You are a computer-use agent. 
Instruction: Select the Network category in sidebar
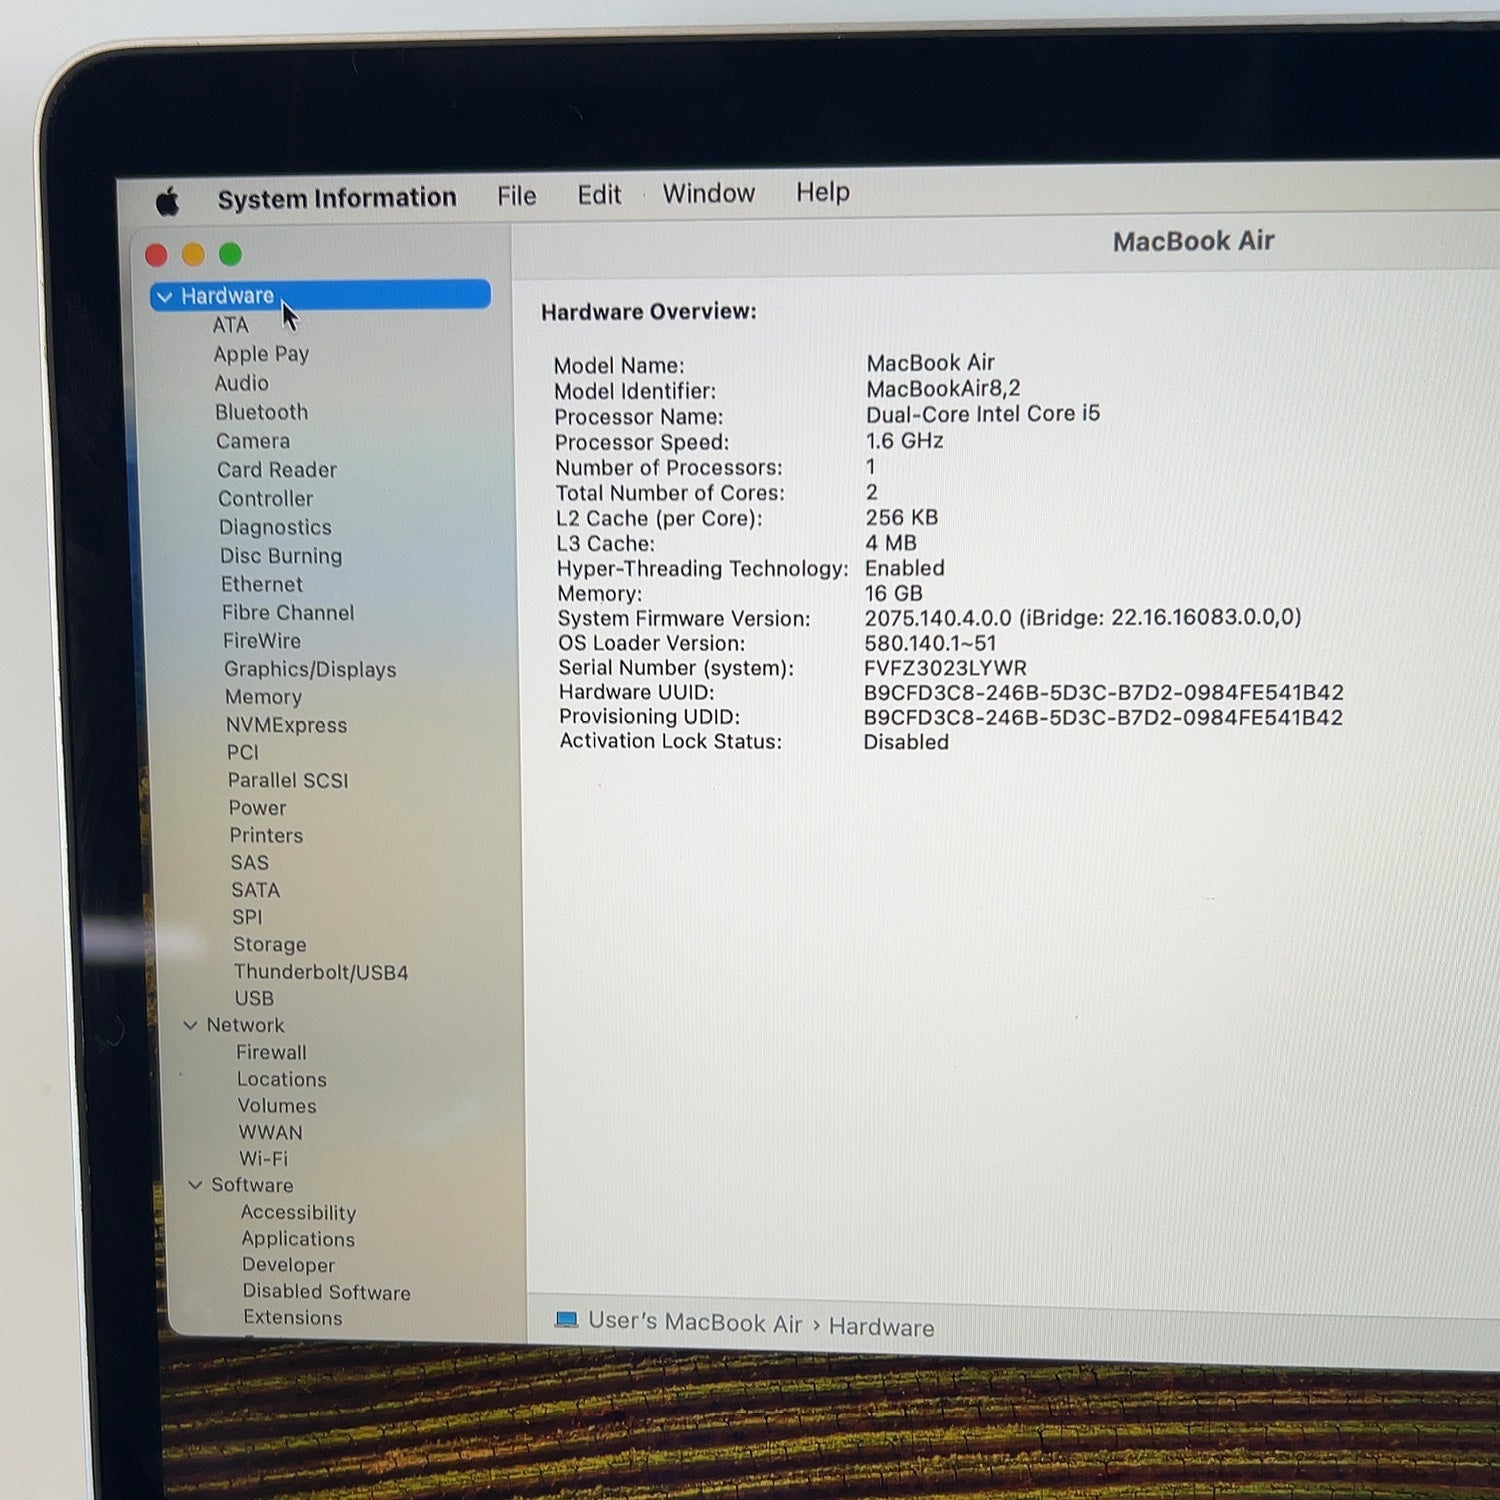[x=245, y=1025]
